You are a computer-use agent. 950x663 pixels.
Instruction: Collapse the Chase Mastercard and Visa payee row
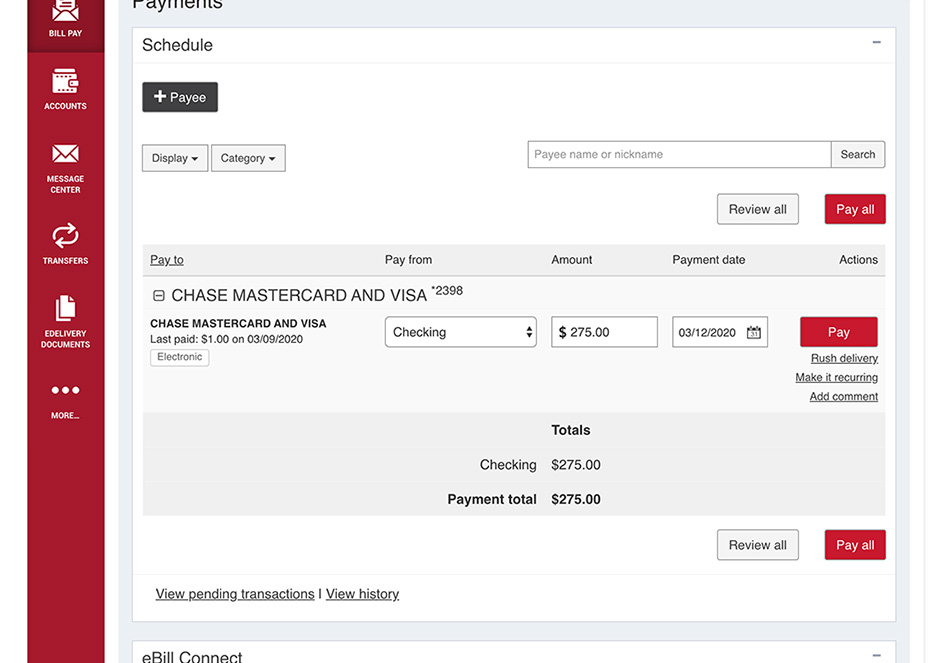pyautogui.click(x=158, y=296)
